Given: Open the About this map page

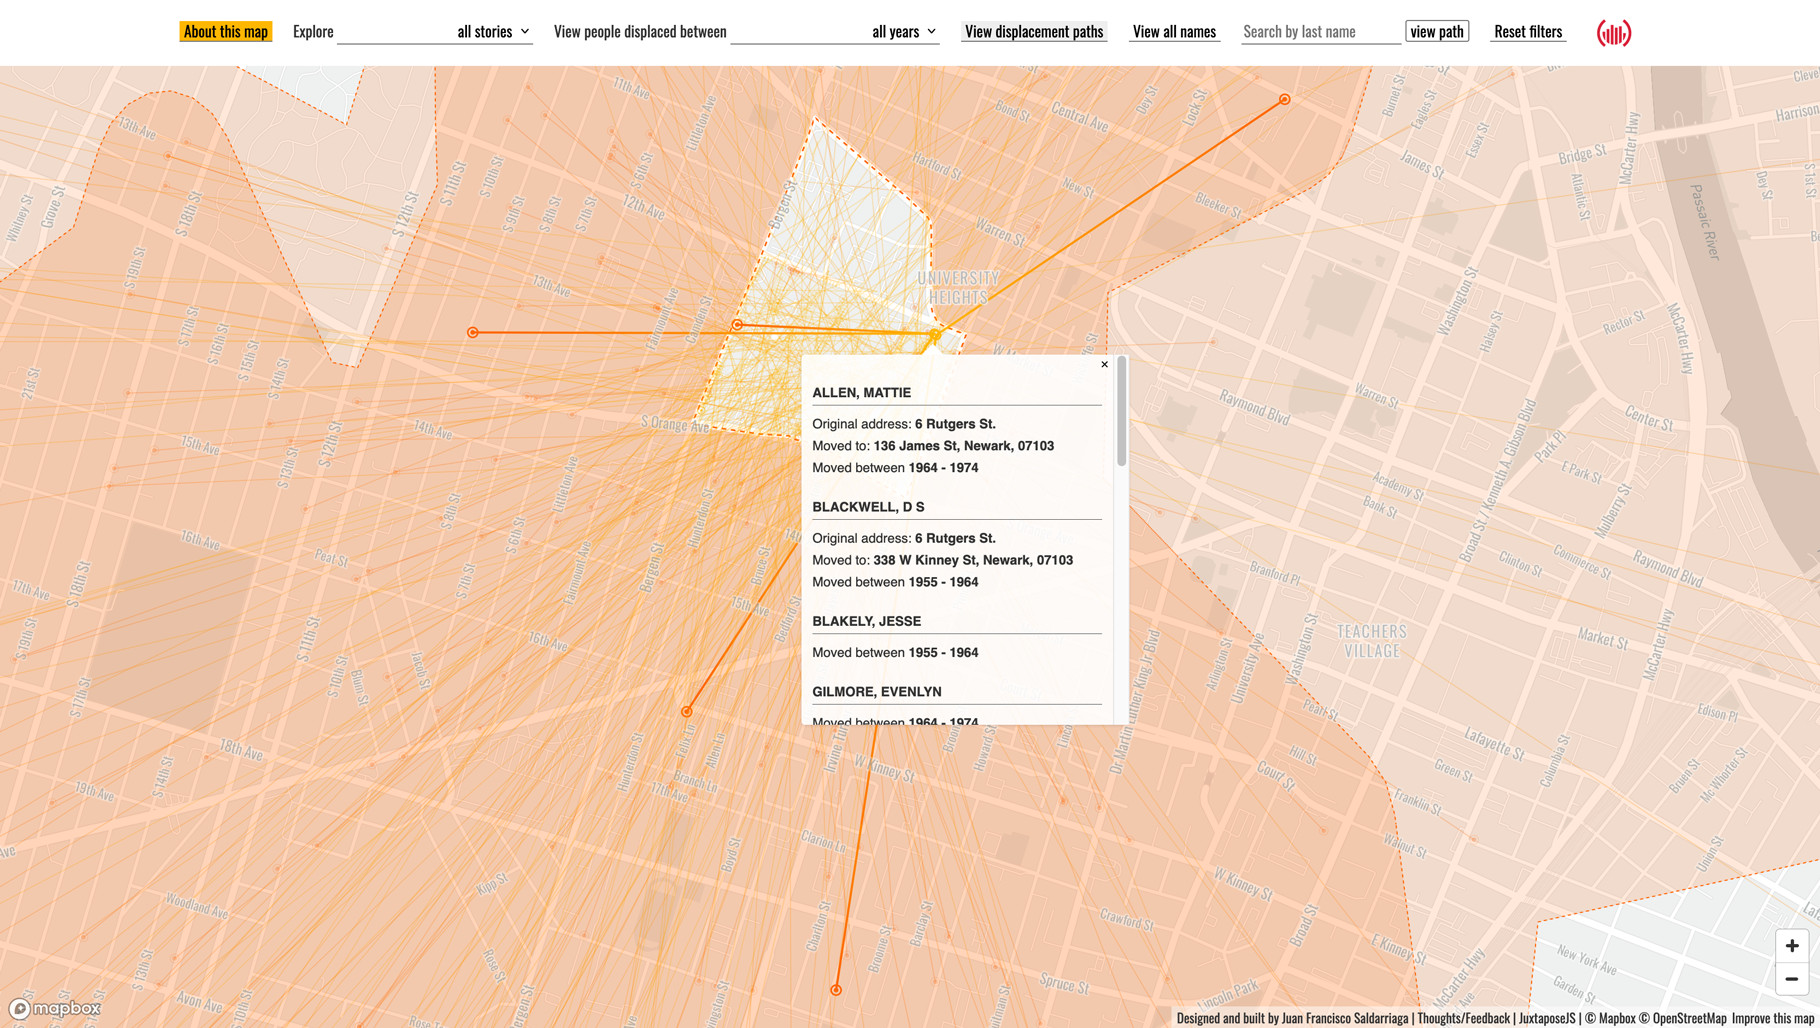Looking at the screenshot, I should tap(225, 31).
